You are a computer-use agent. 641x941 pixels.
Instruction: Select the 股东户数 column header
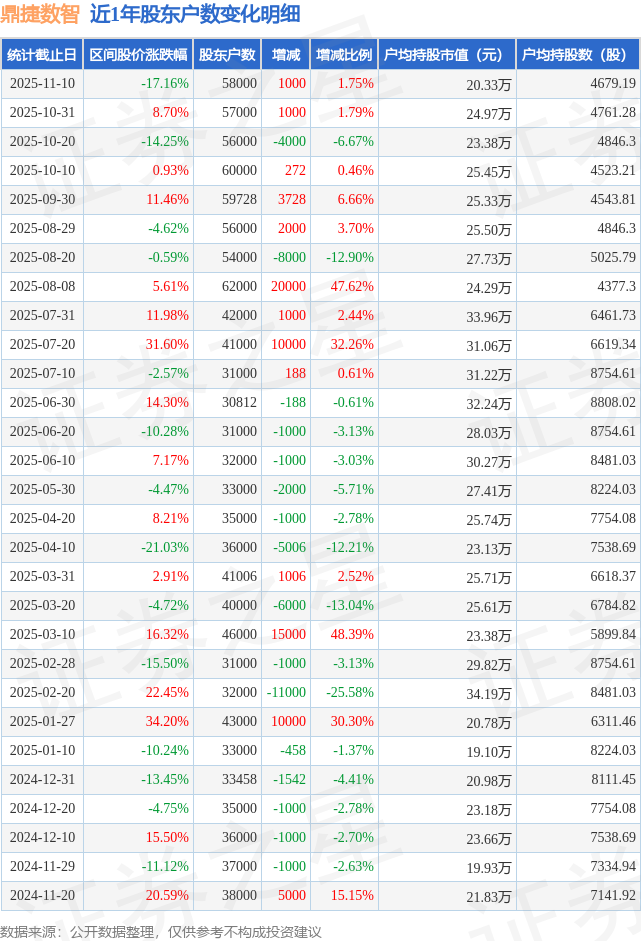pyautogui.click(x=227, y=55)
